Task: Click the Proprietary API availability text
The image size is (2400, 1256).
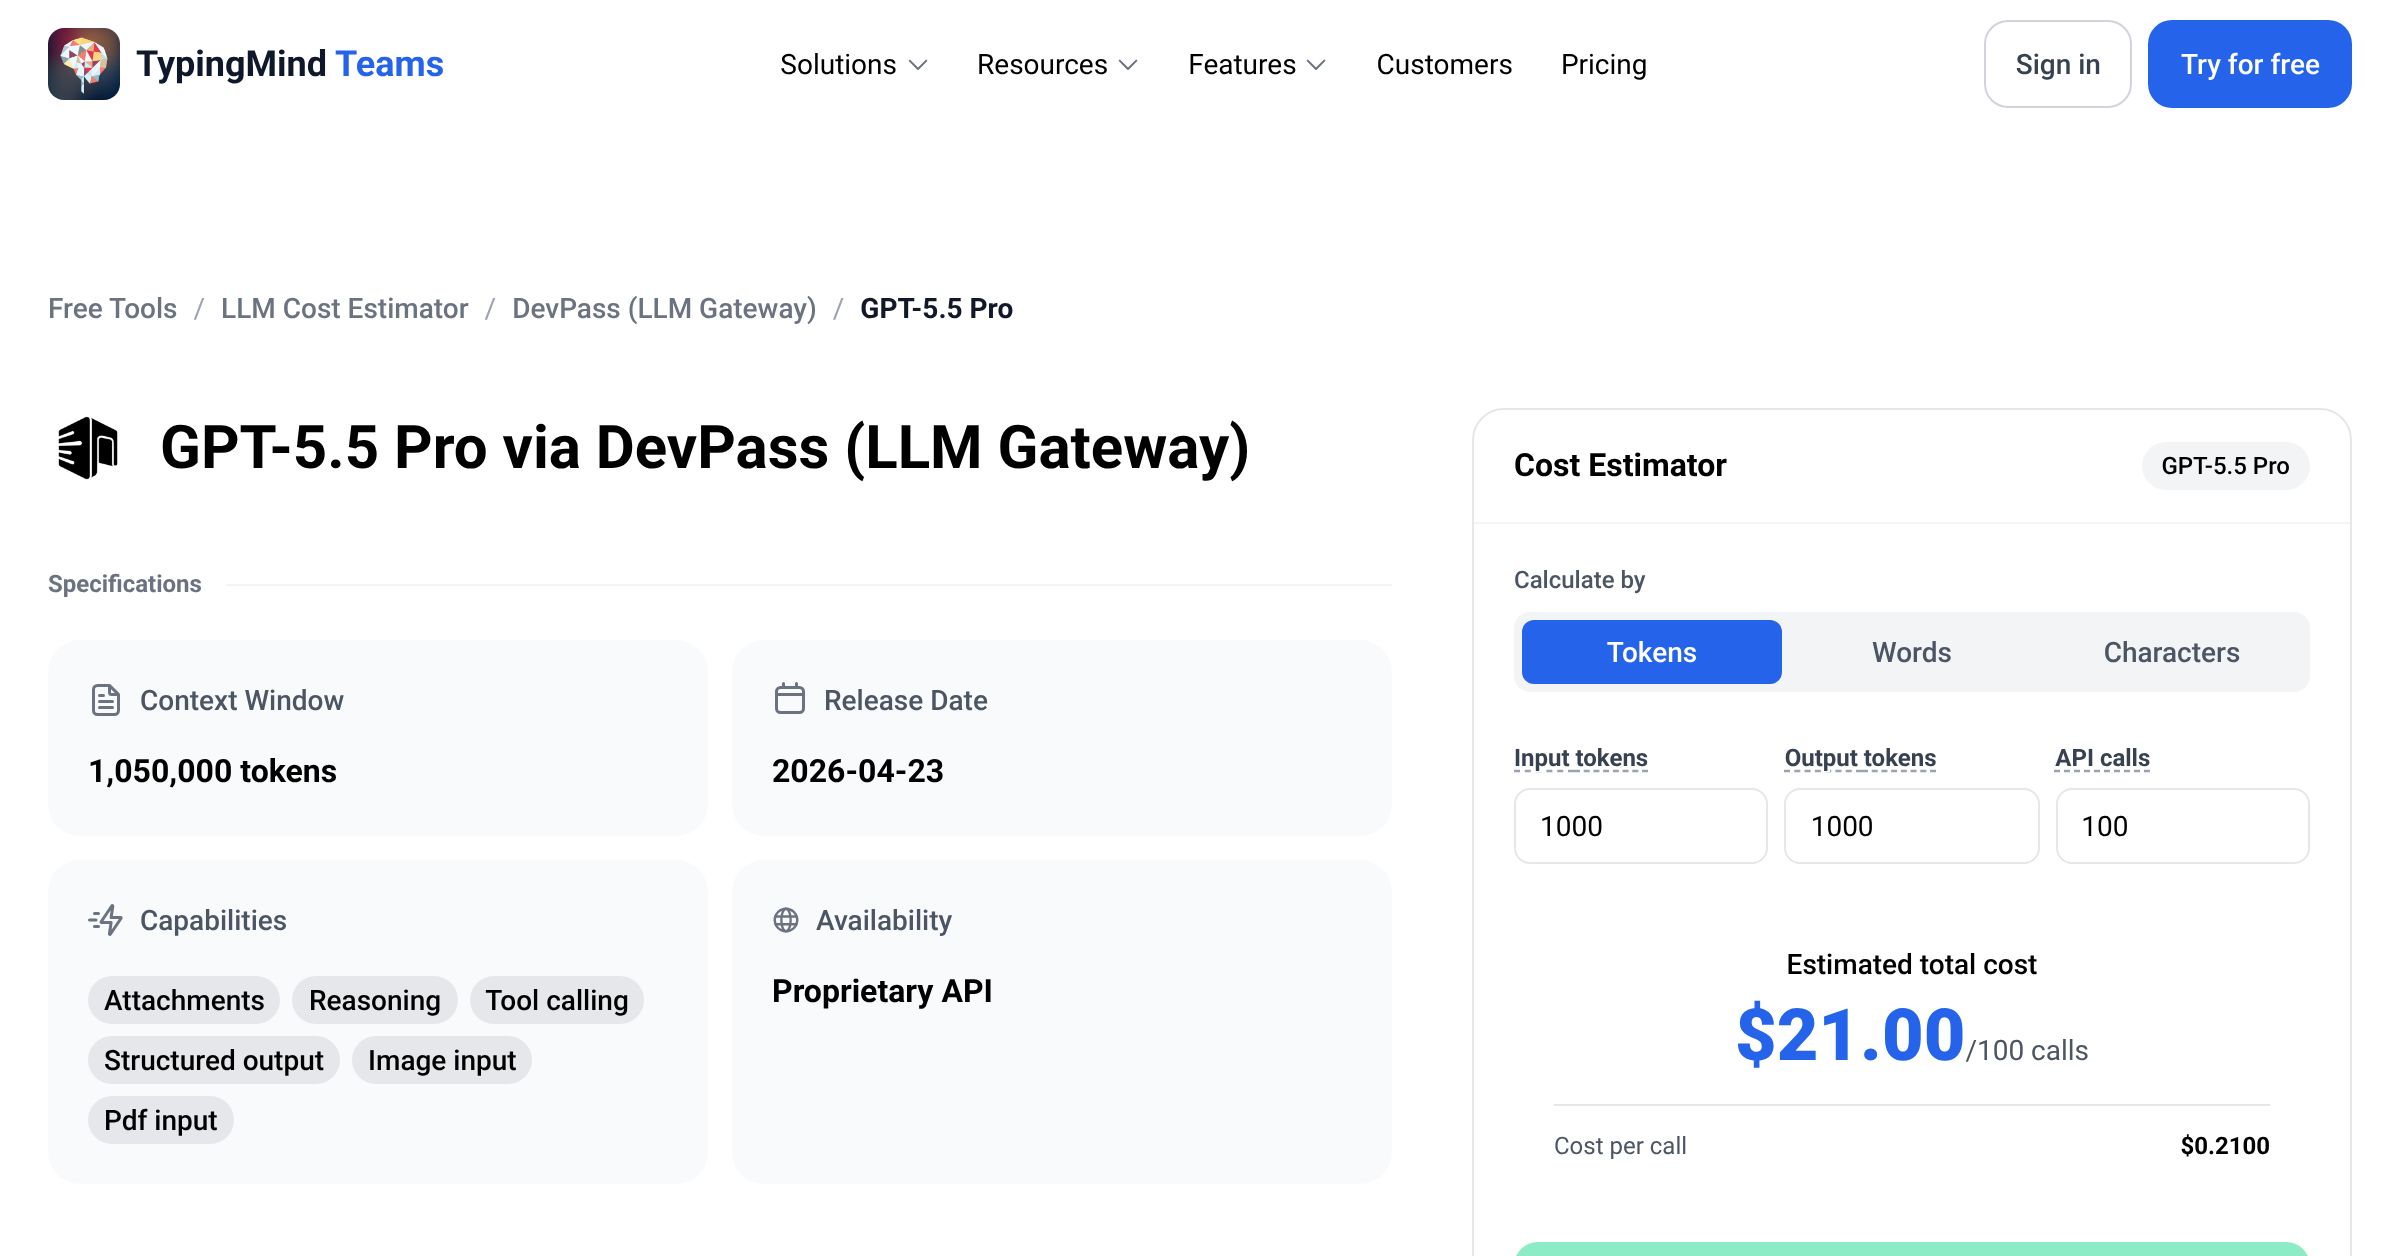Action: pyautogui.click(x=882, y=991)
